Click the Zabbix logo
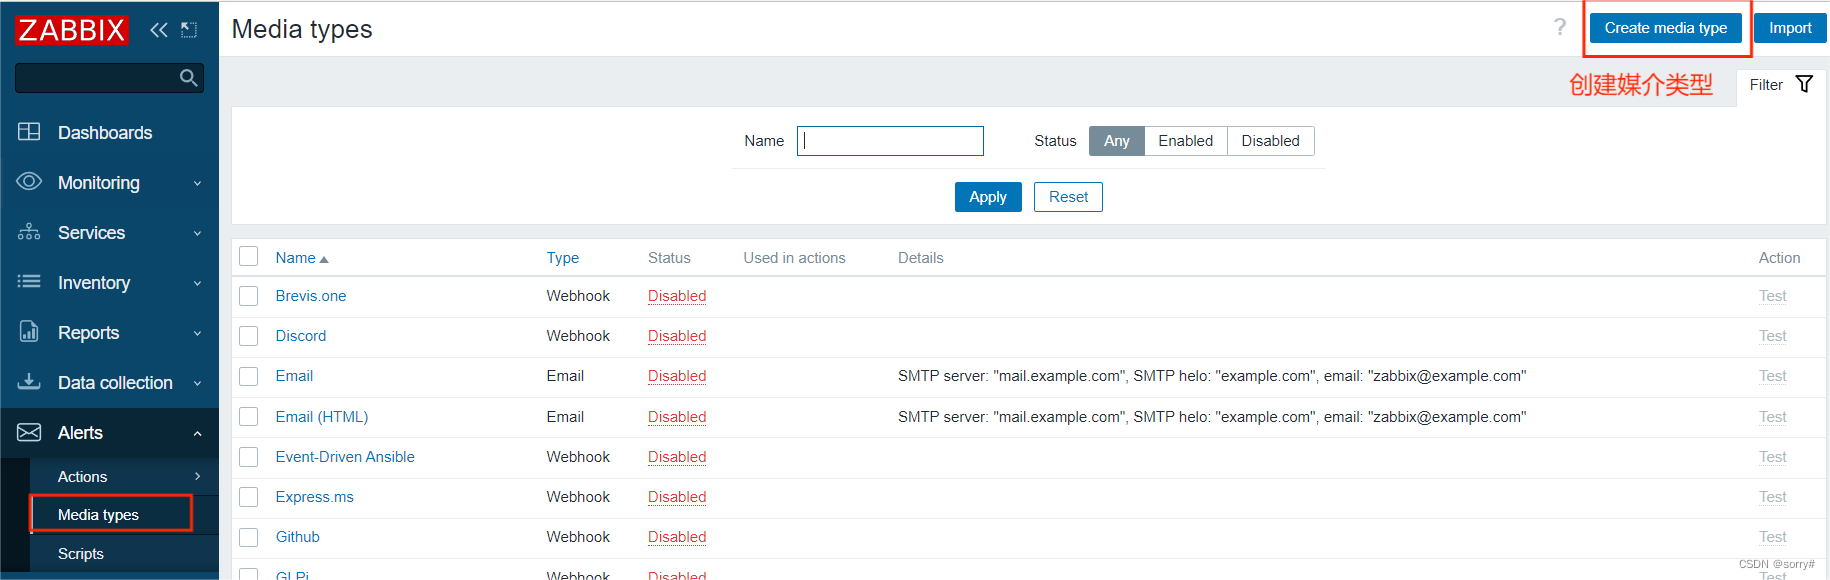 [x=72, y=30]
